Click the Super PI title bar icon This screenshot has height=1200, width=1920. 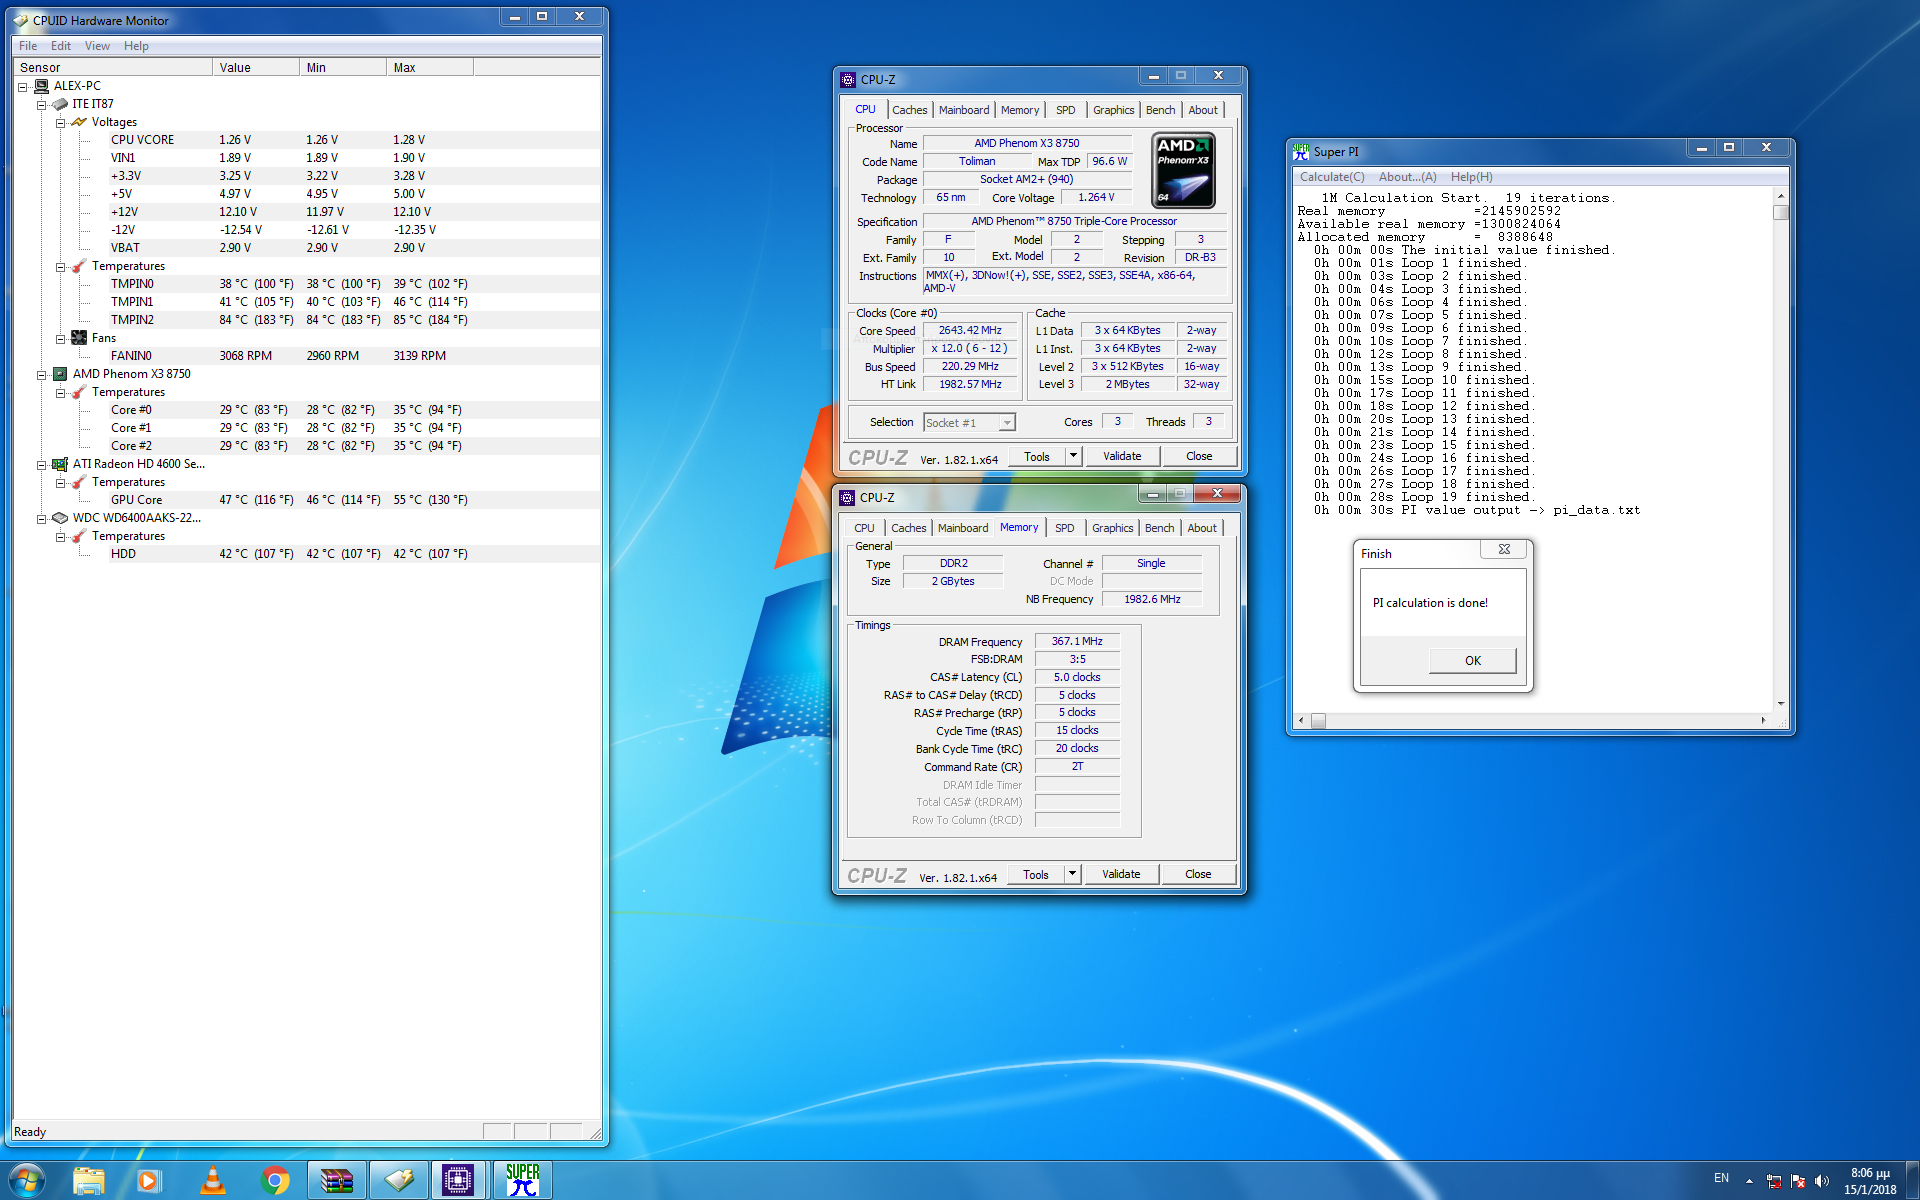(1301, 151)
